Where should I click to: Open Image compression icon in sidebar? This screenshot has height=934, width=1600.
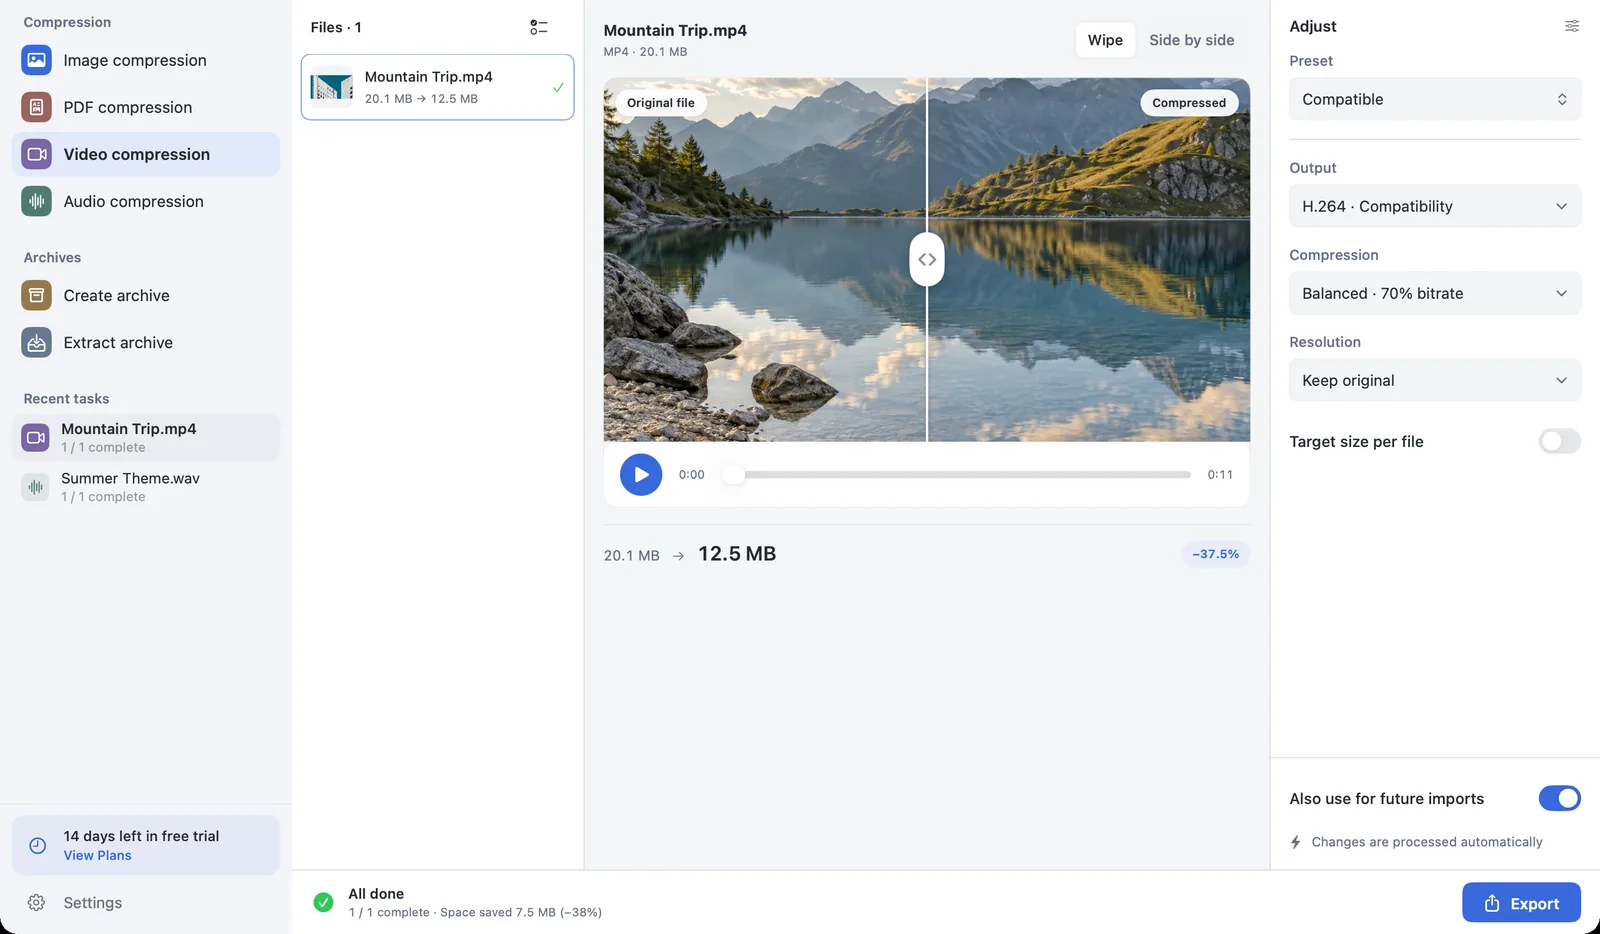click(36, 60)
